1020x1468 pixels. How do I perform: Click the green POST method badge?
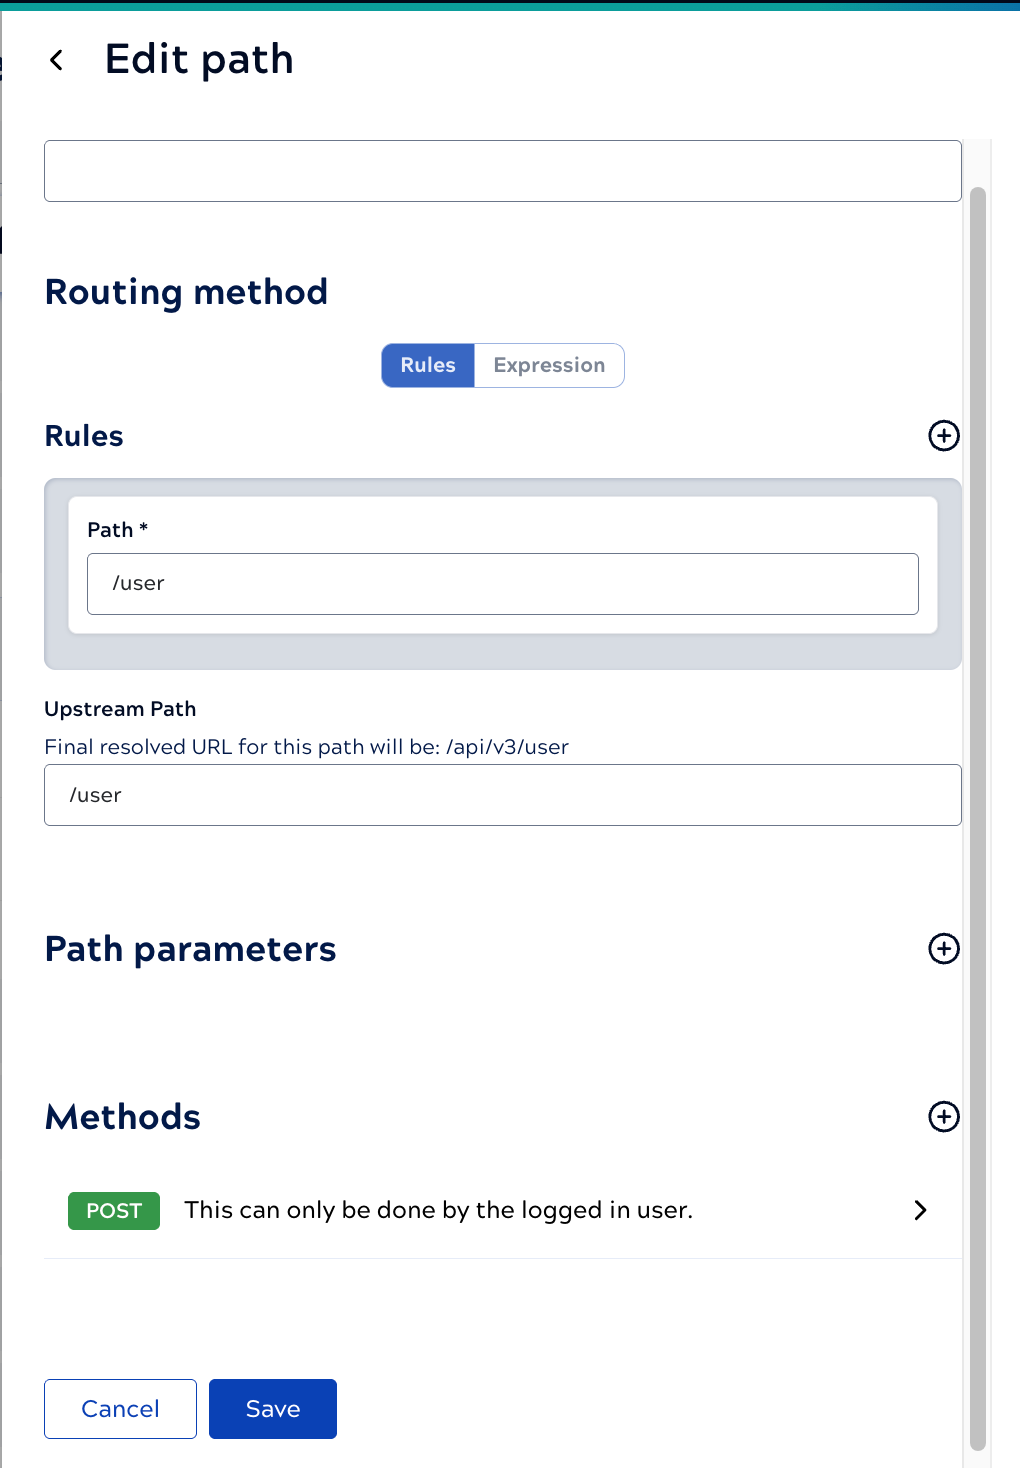tap(113, 1211)
